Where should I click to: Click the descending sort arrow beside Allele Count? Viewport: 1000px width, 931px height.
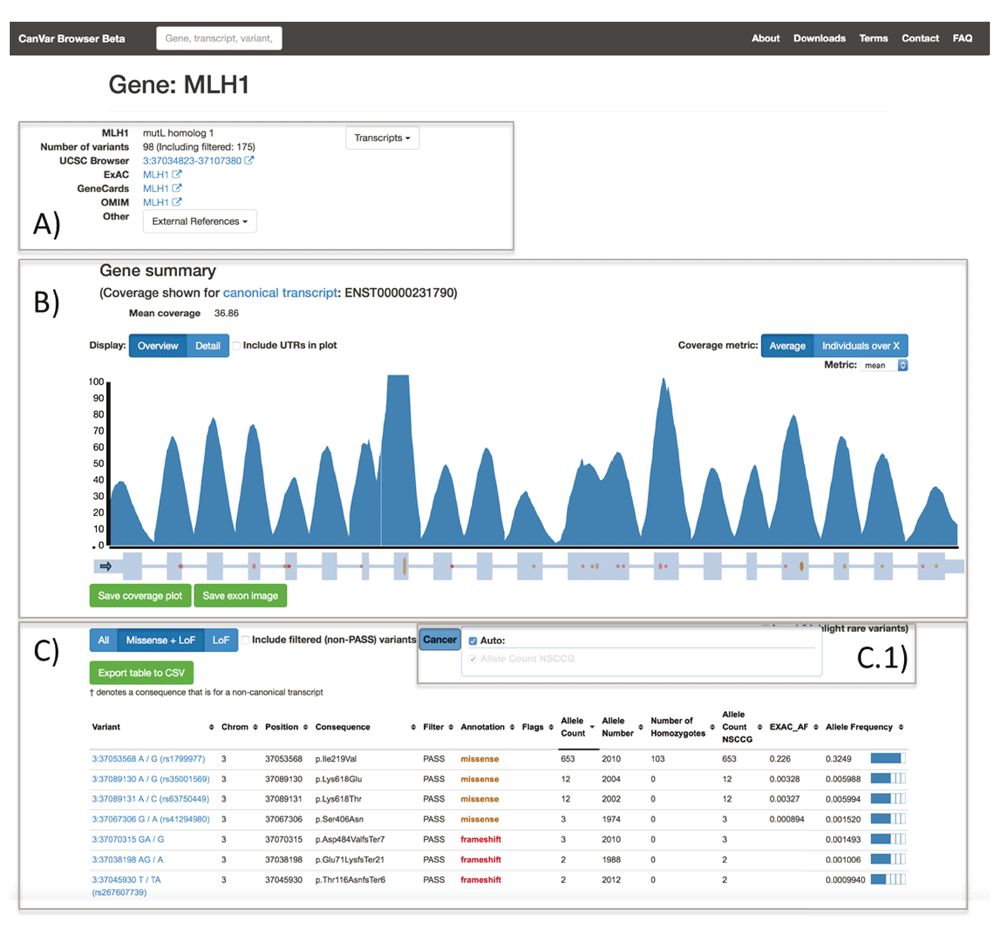pos(592,727)
